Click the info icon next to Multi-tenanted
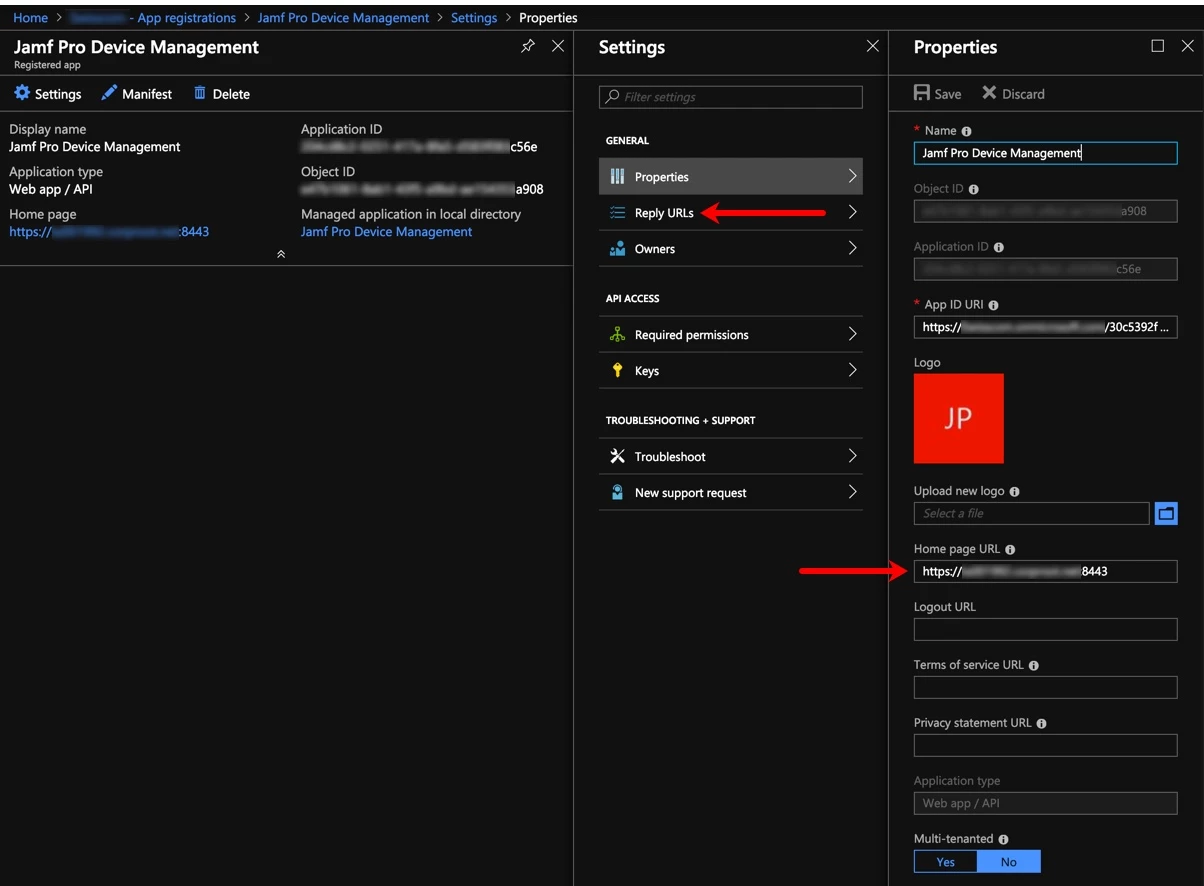 tap(1004, 840)
